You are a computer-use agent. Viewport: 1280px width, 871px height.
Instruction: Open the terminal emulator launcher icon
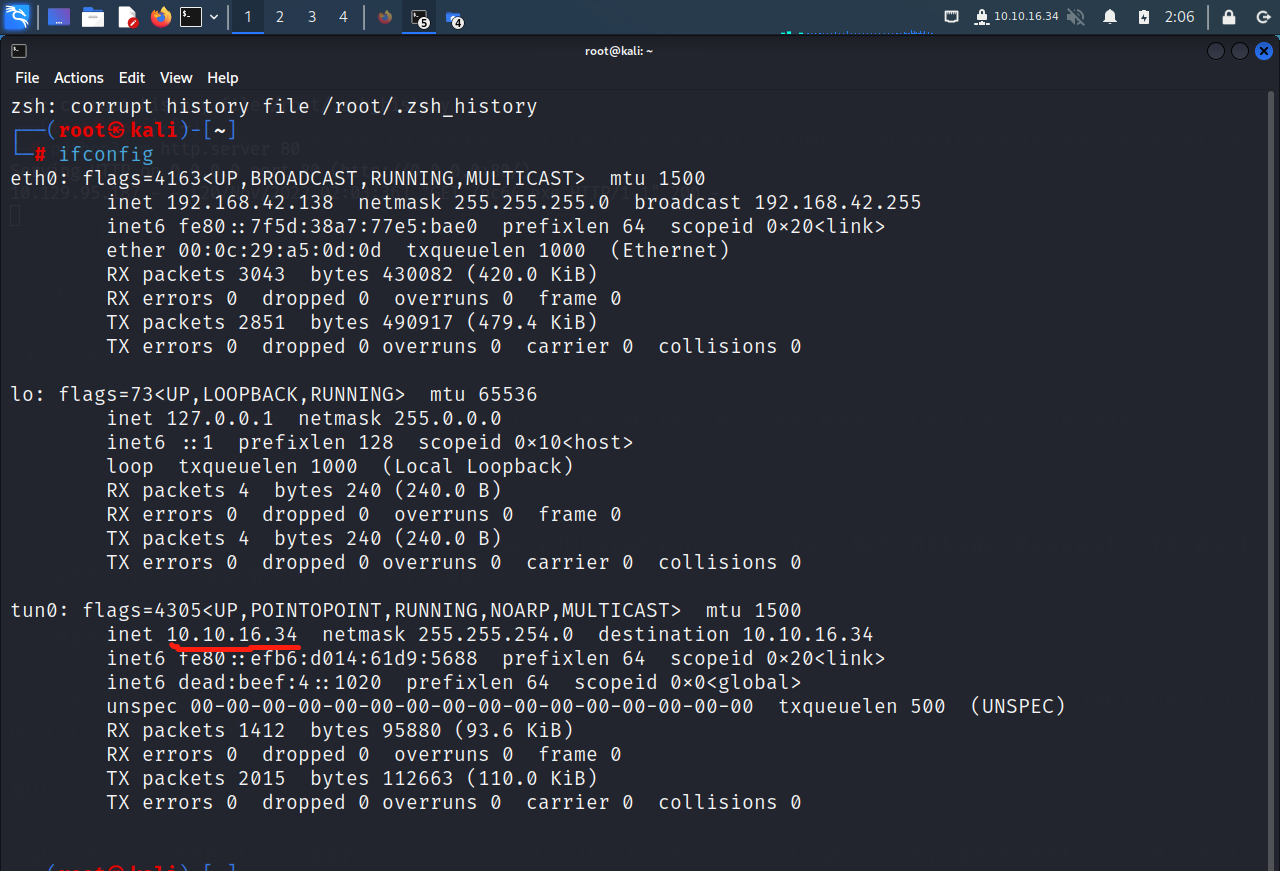(191, 17)
